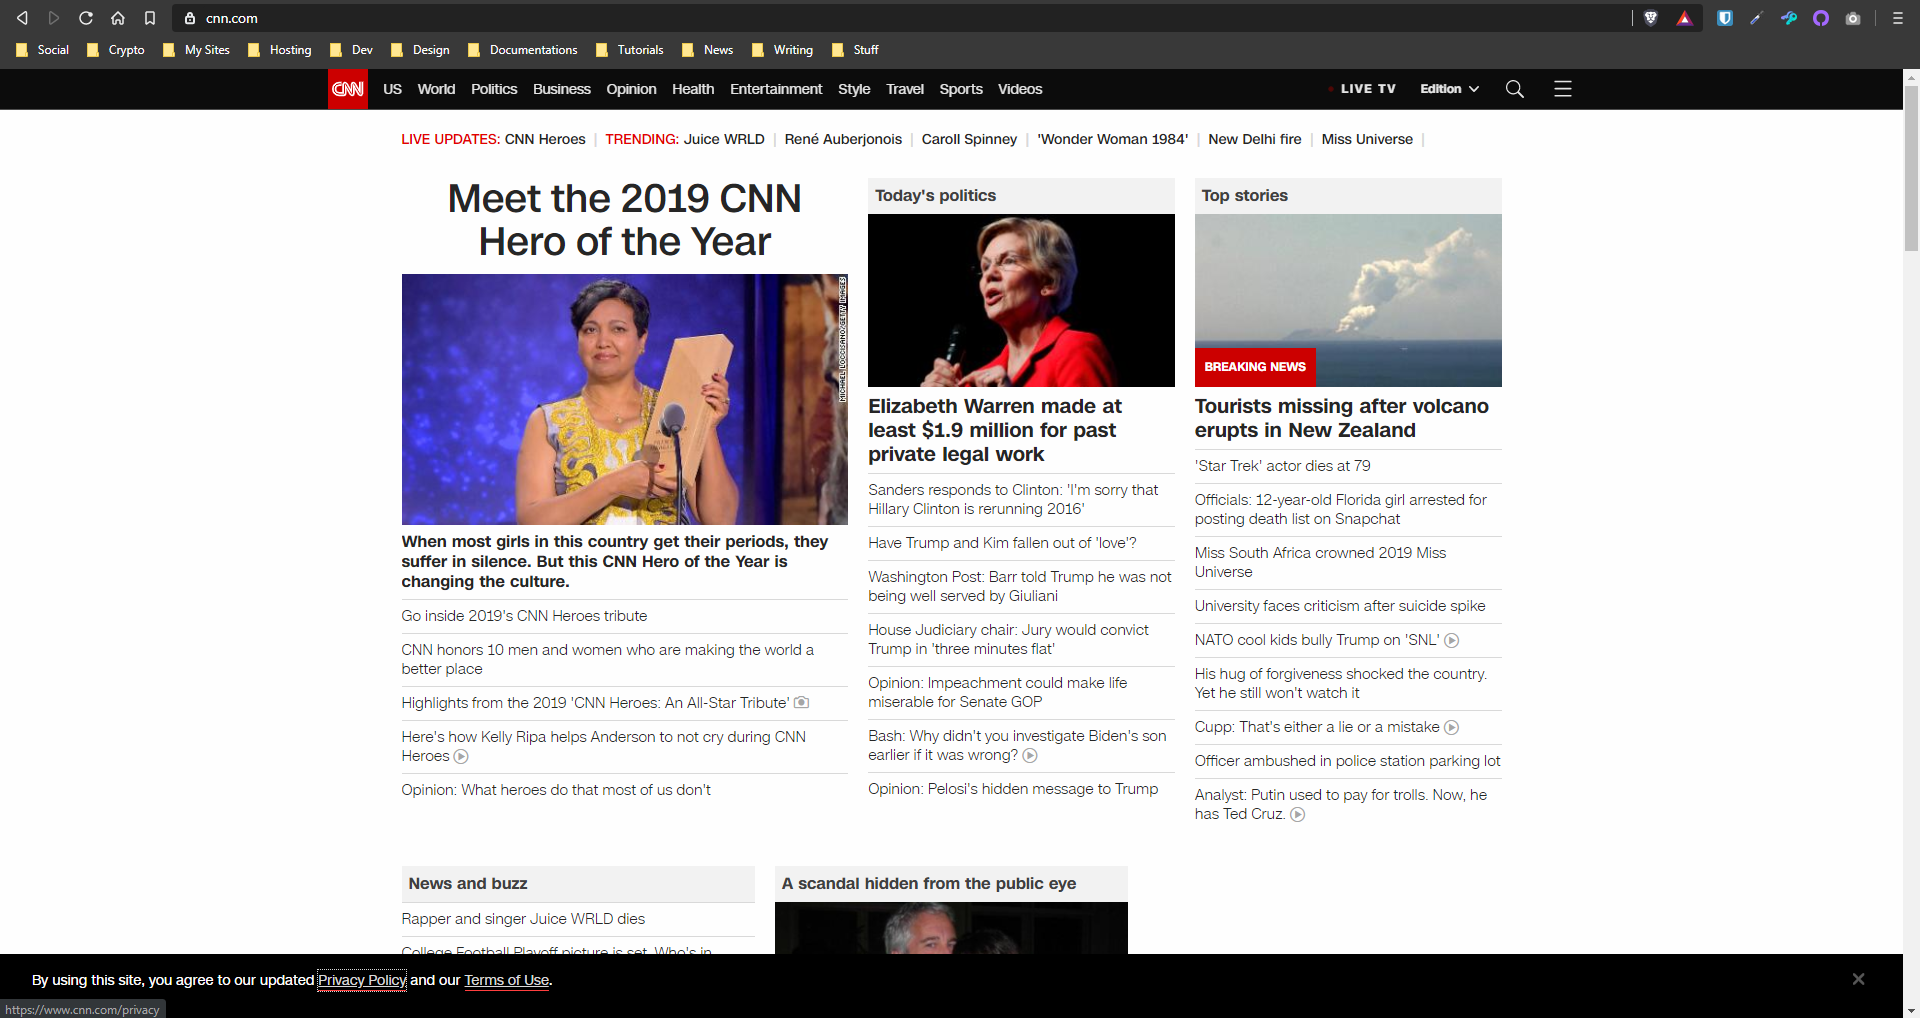Click the Brave Shields lion icon
Viewport: 1920px width, 1018px height.
click(x=1651, y=18)
